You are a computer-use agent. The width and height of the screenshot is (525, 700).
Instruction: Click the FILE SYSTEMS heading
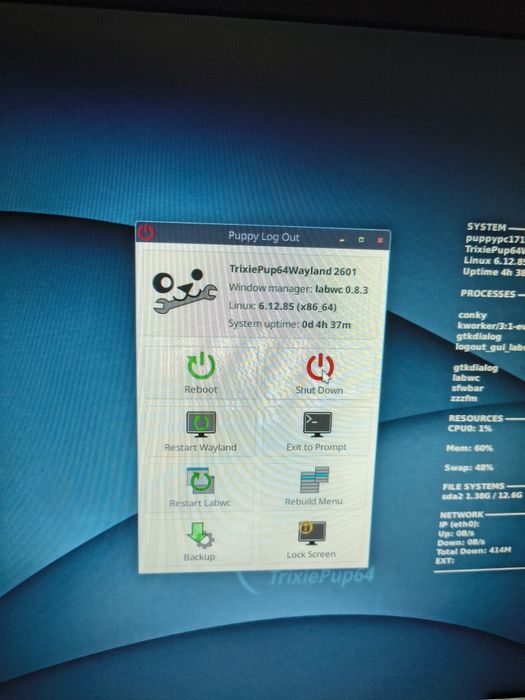pos(474,486)
